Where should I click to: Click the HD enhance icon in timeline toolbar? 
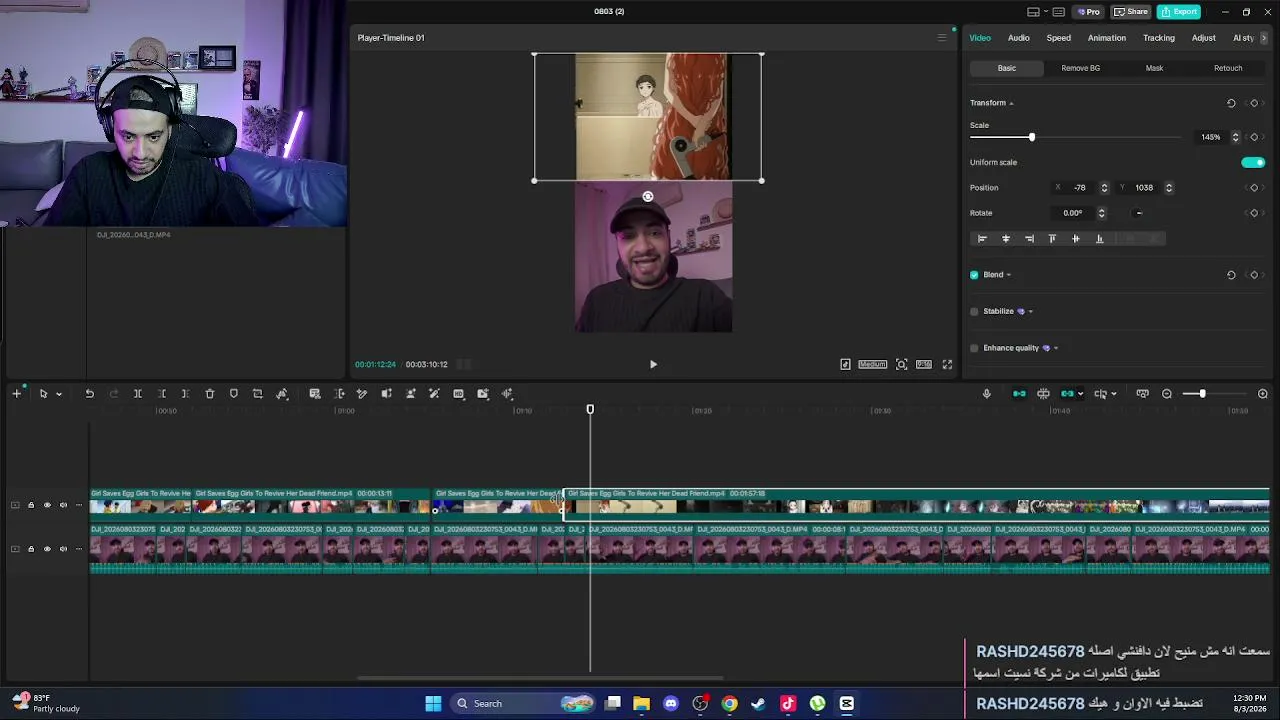tap(459, 394)
